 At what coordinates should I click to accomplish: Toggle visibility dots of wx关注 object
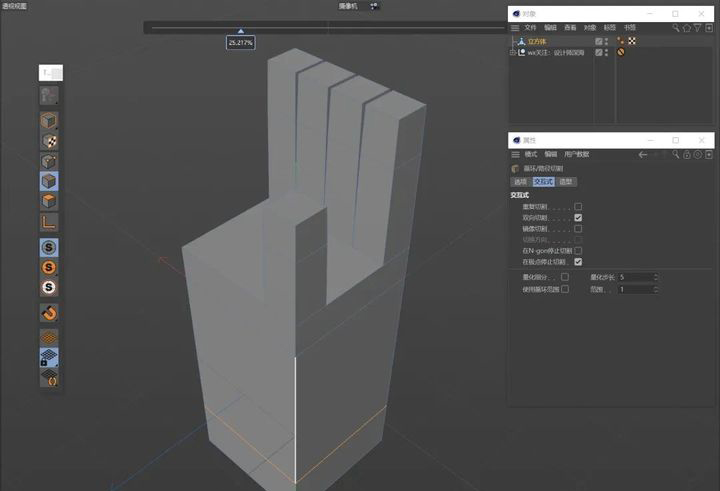[607, 53]
